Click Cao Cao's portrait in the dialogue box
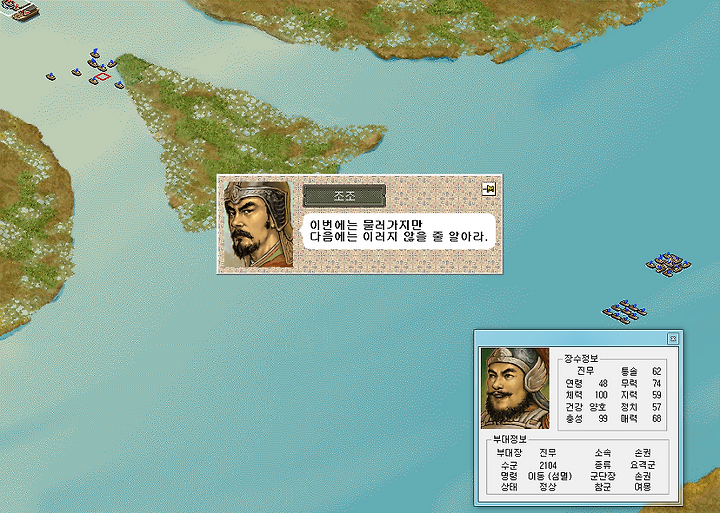 tap(258, 224)
